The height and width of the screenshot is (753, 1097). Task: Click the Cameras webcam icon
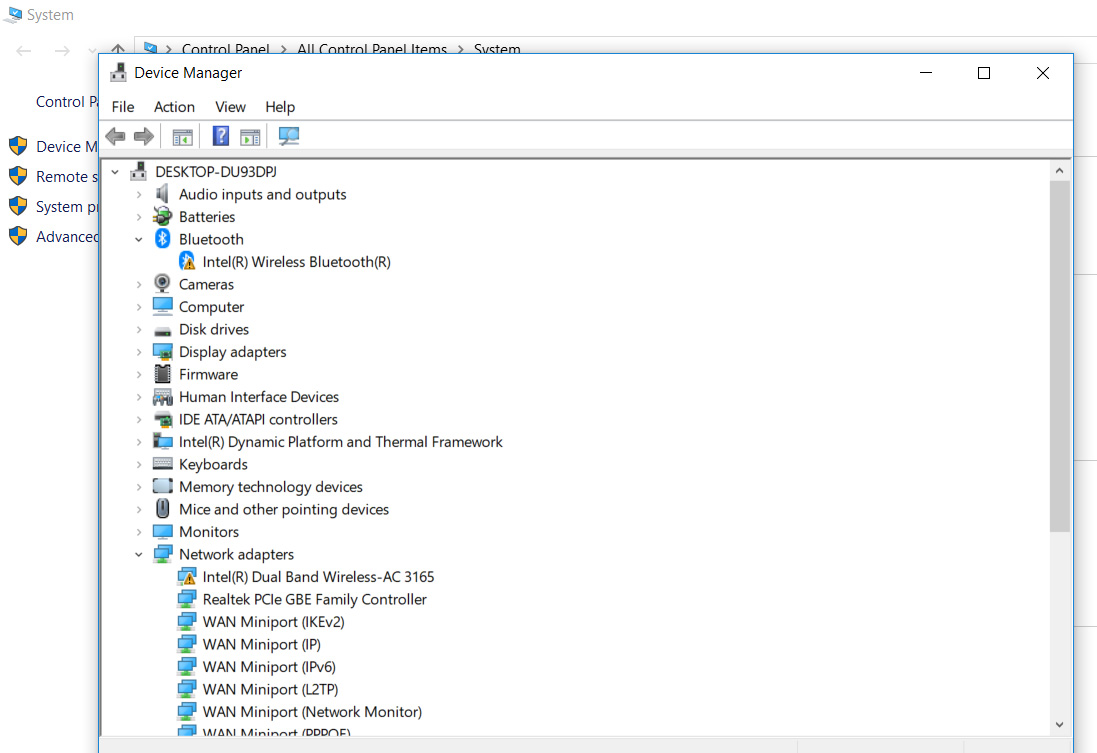162,283
